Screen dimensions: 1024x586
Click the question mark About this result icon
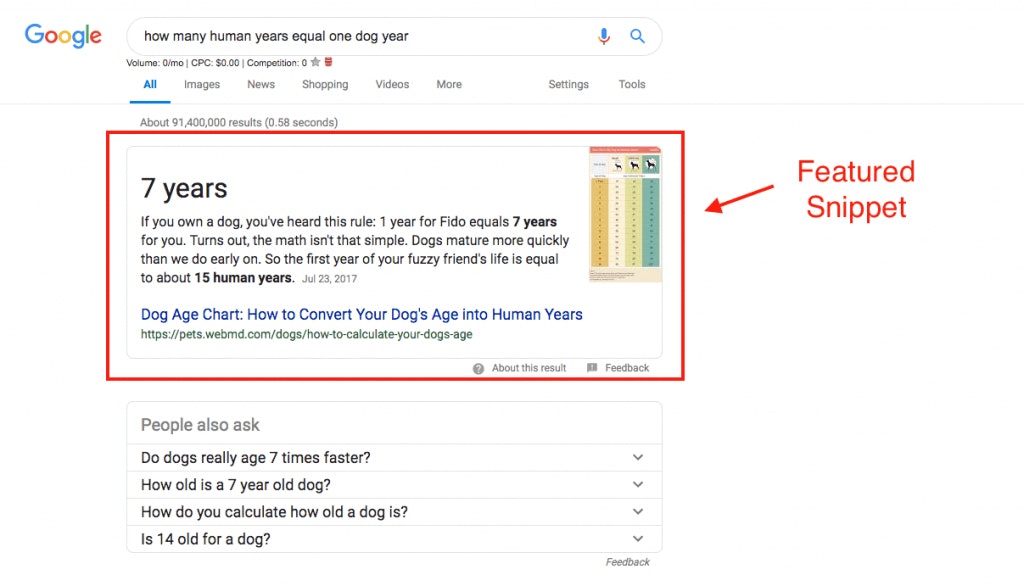479,368
